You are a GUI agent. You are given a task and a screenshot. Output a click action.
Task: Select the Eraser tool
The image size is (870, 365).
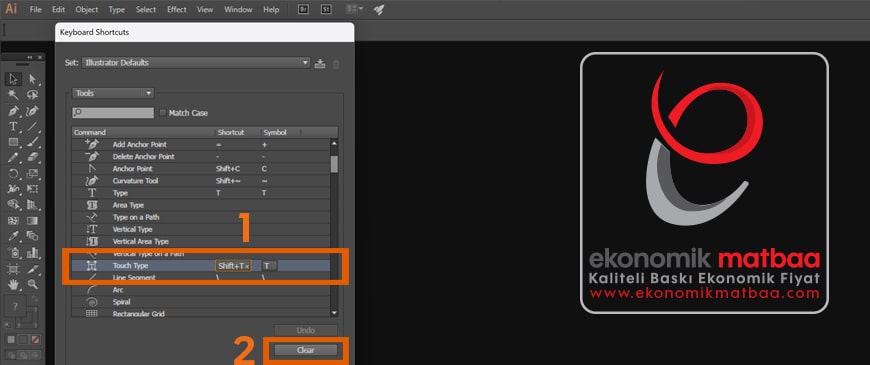[x=32, y=158]
